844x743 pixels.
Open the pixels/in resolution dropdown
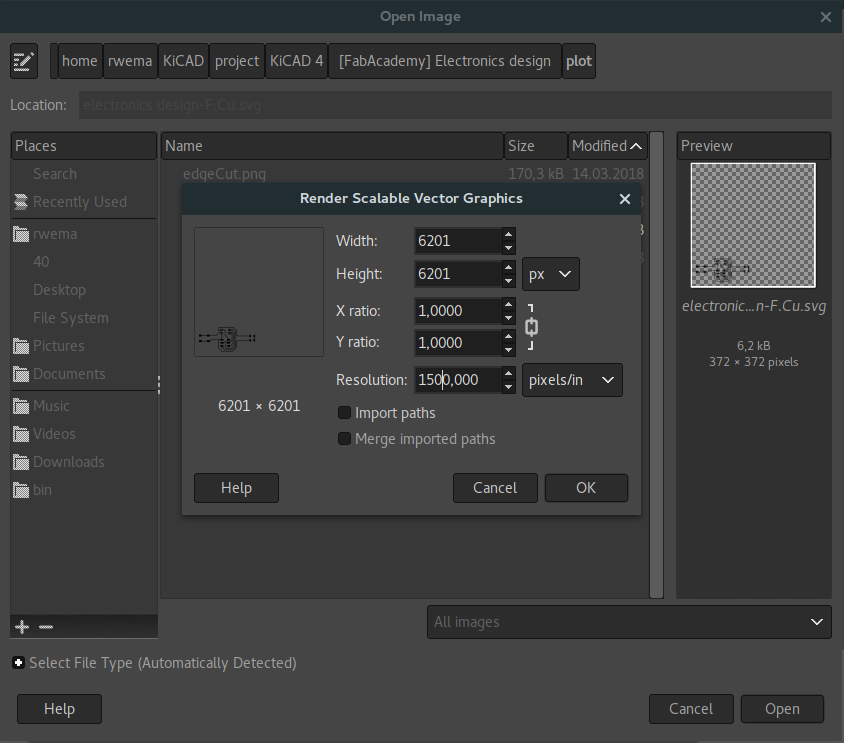tap(572, 380)
